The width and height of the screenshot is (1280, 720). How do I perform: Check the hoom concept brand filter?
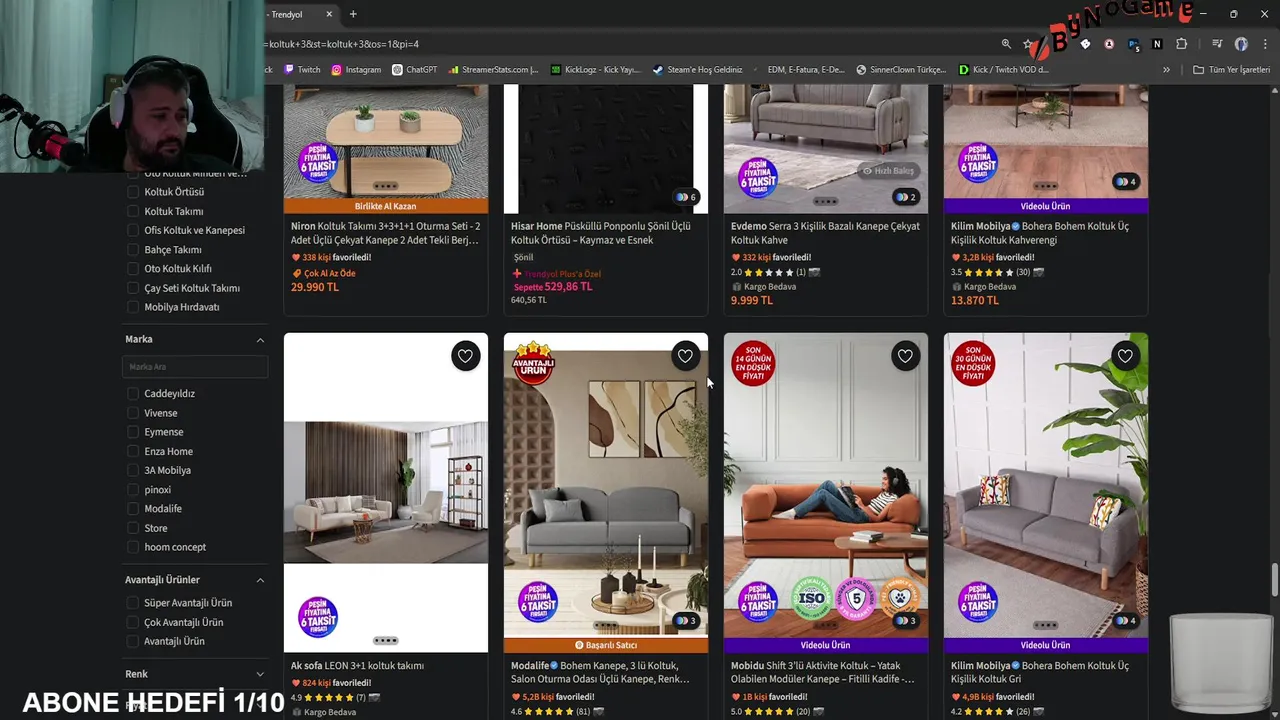(132, 547)
